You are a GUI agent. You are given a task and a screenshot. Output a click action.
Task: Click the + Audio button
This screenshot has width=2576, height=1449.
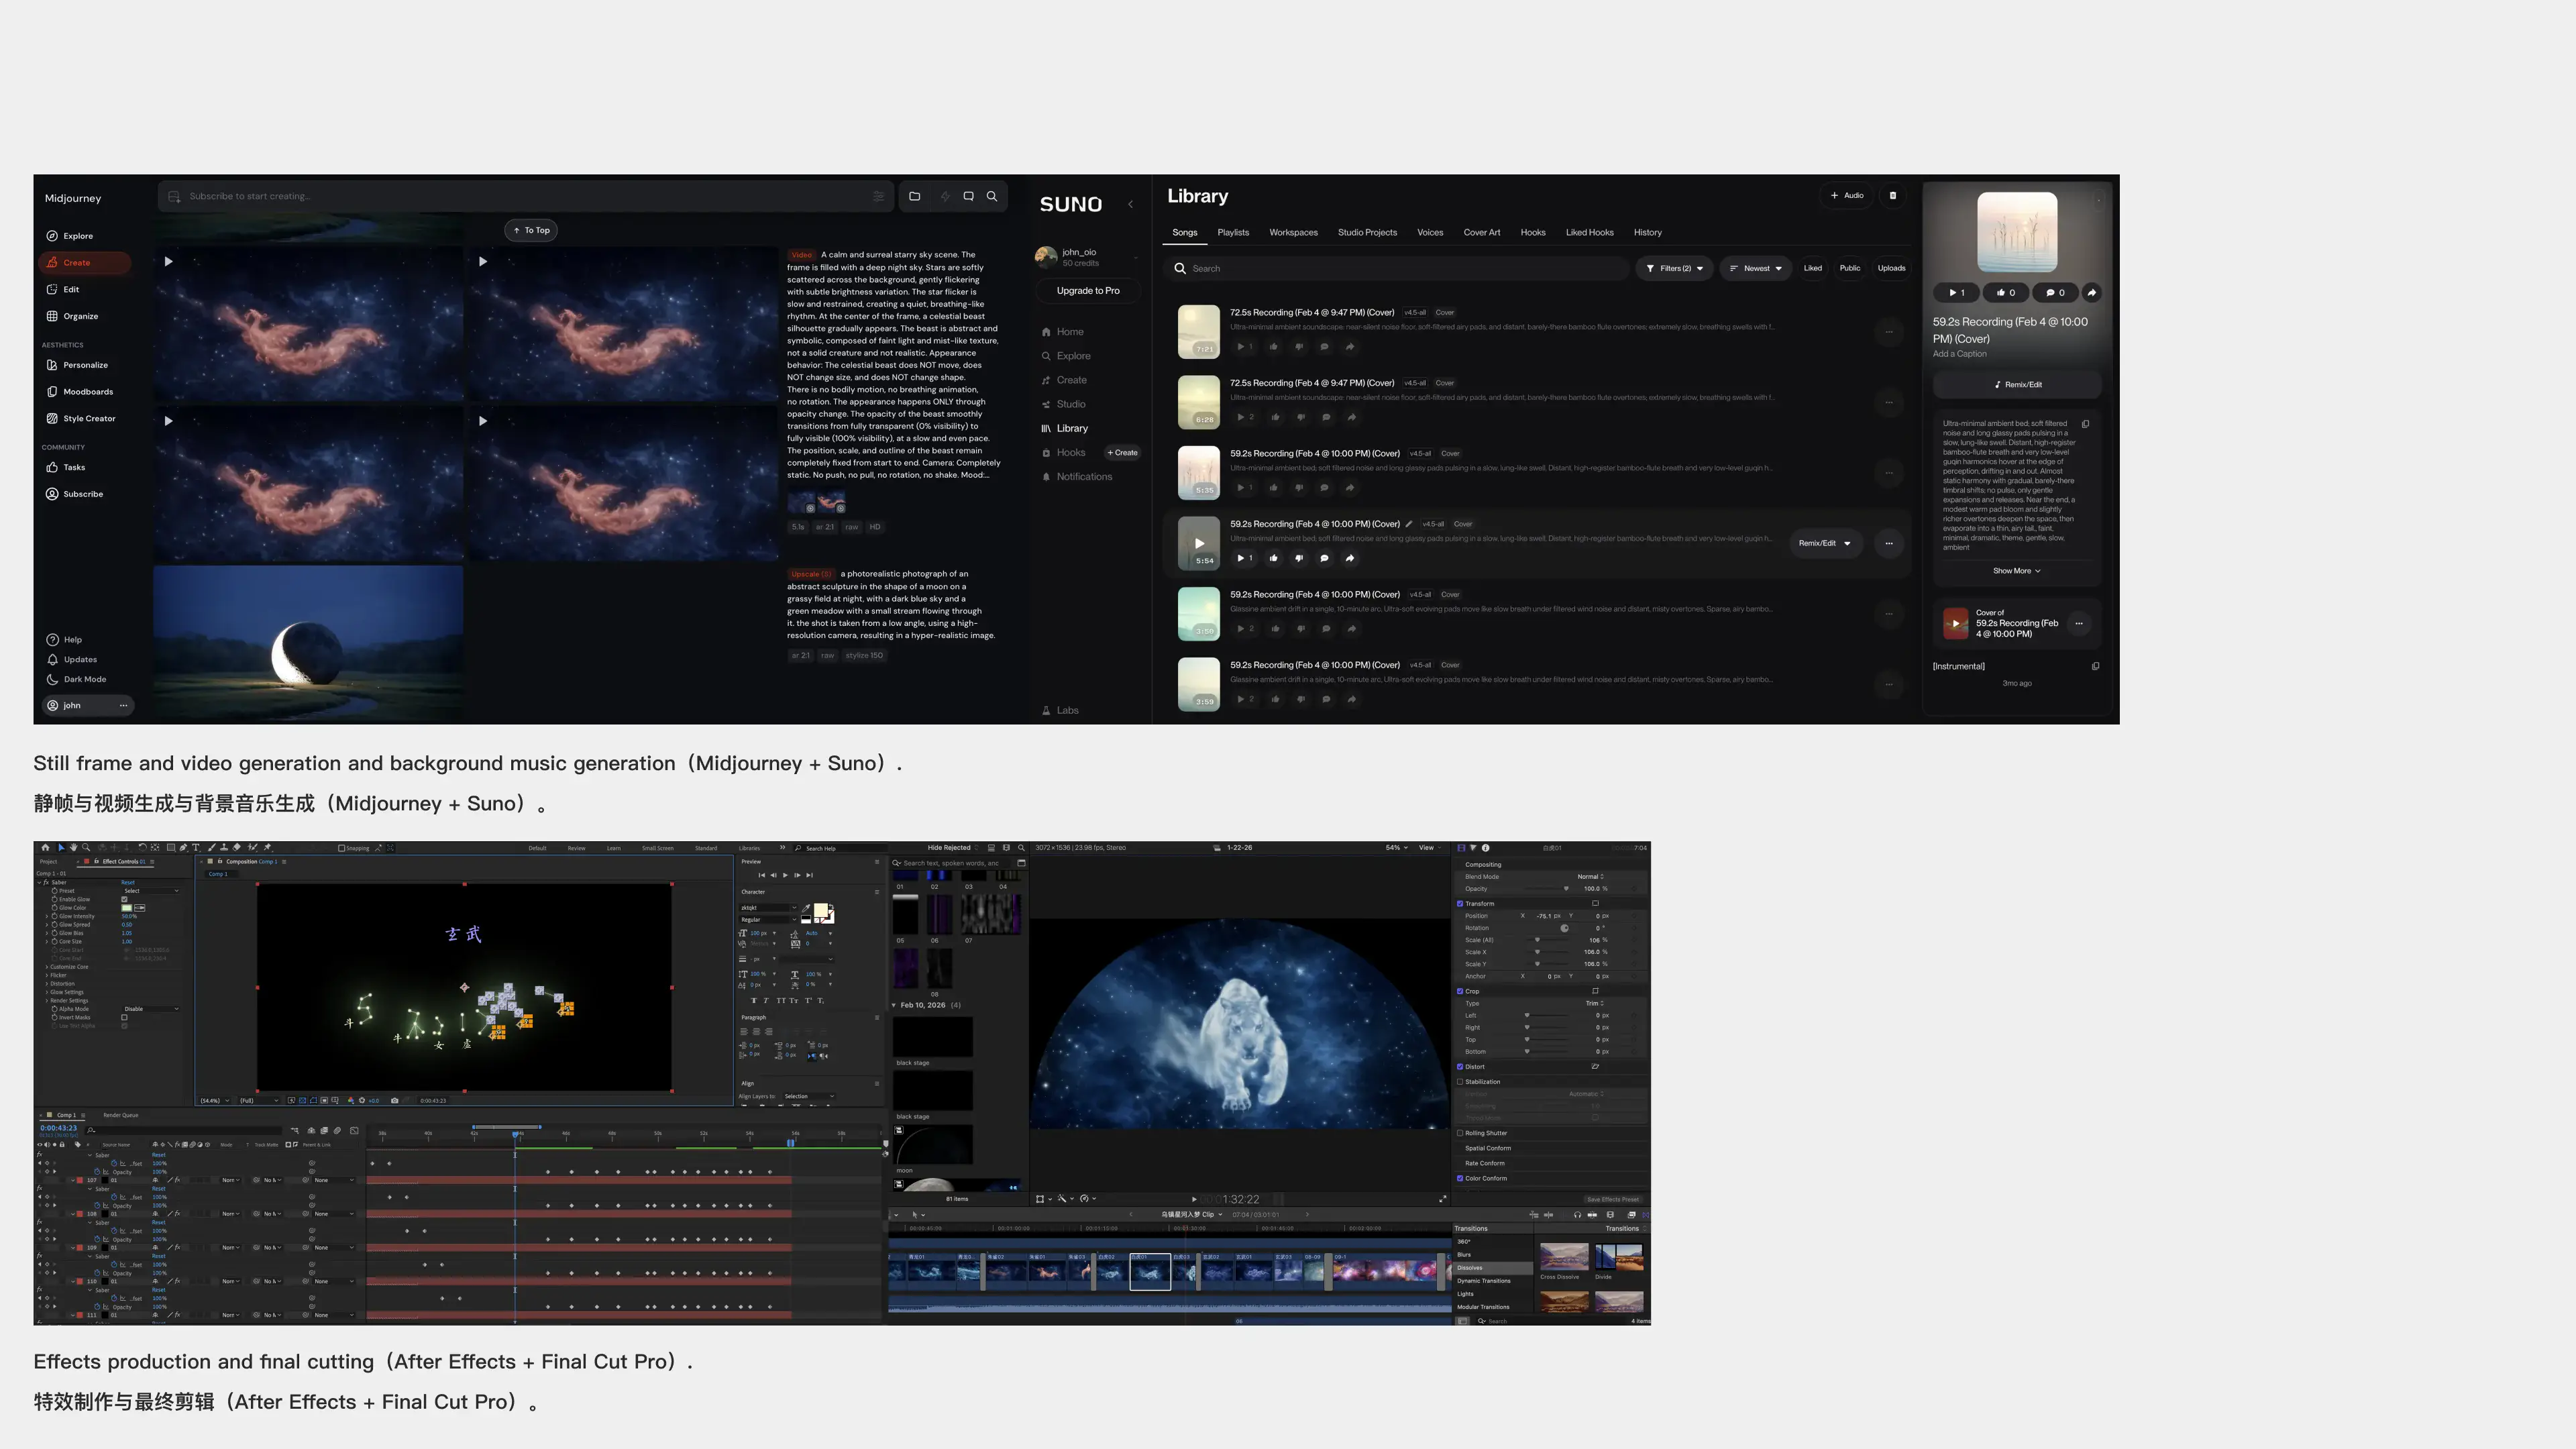click(x=1847, y=196)
